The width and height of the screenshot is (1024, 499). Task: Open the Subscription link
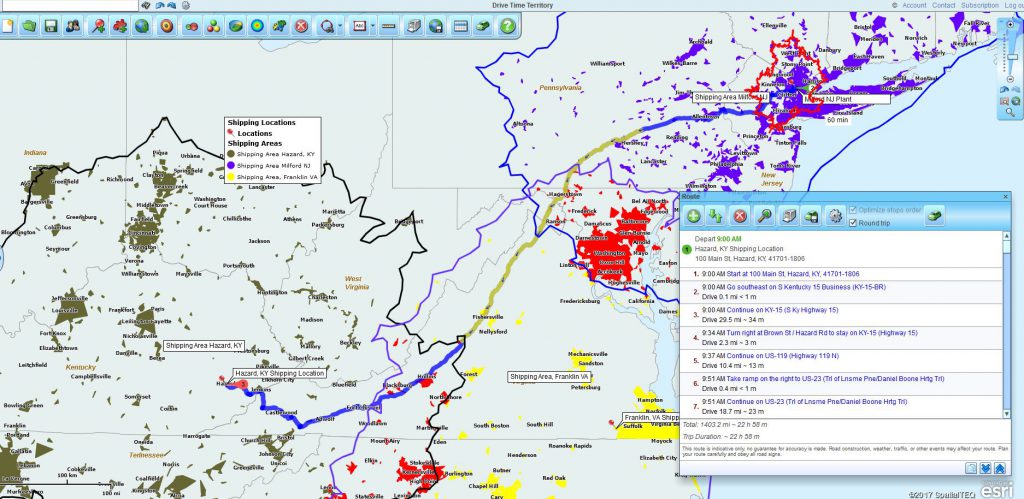980,5
